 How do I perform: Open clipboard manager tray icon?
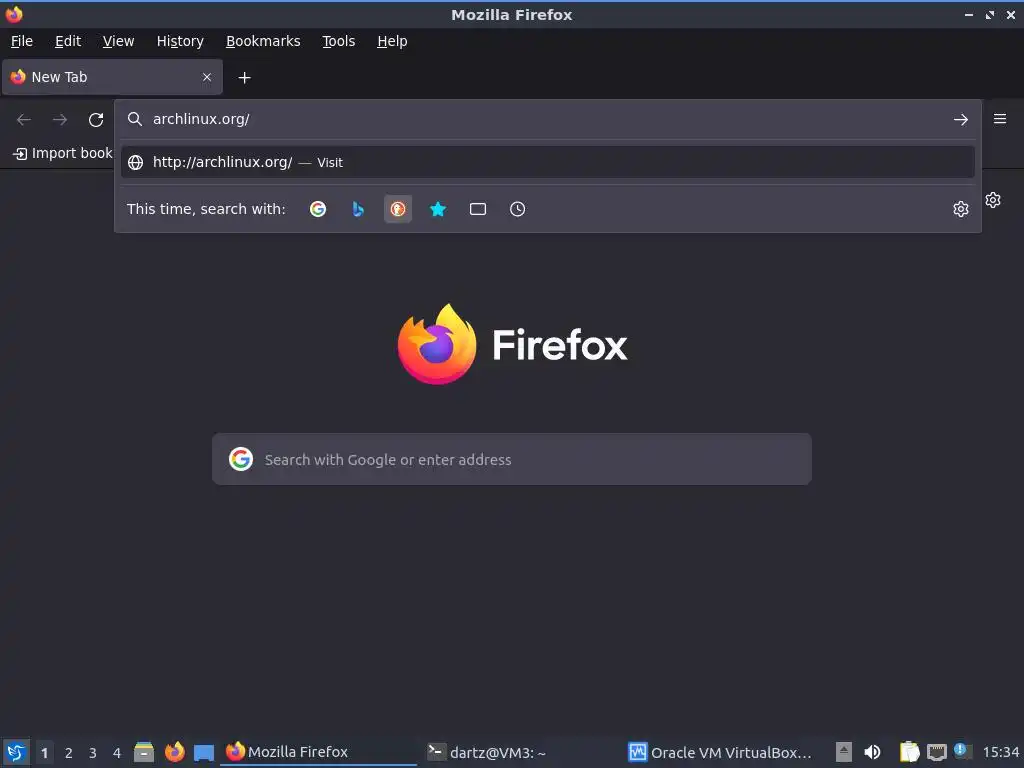[909, 752]
